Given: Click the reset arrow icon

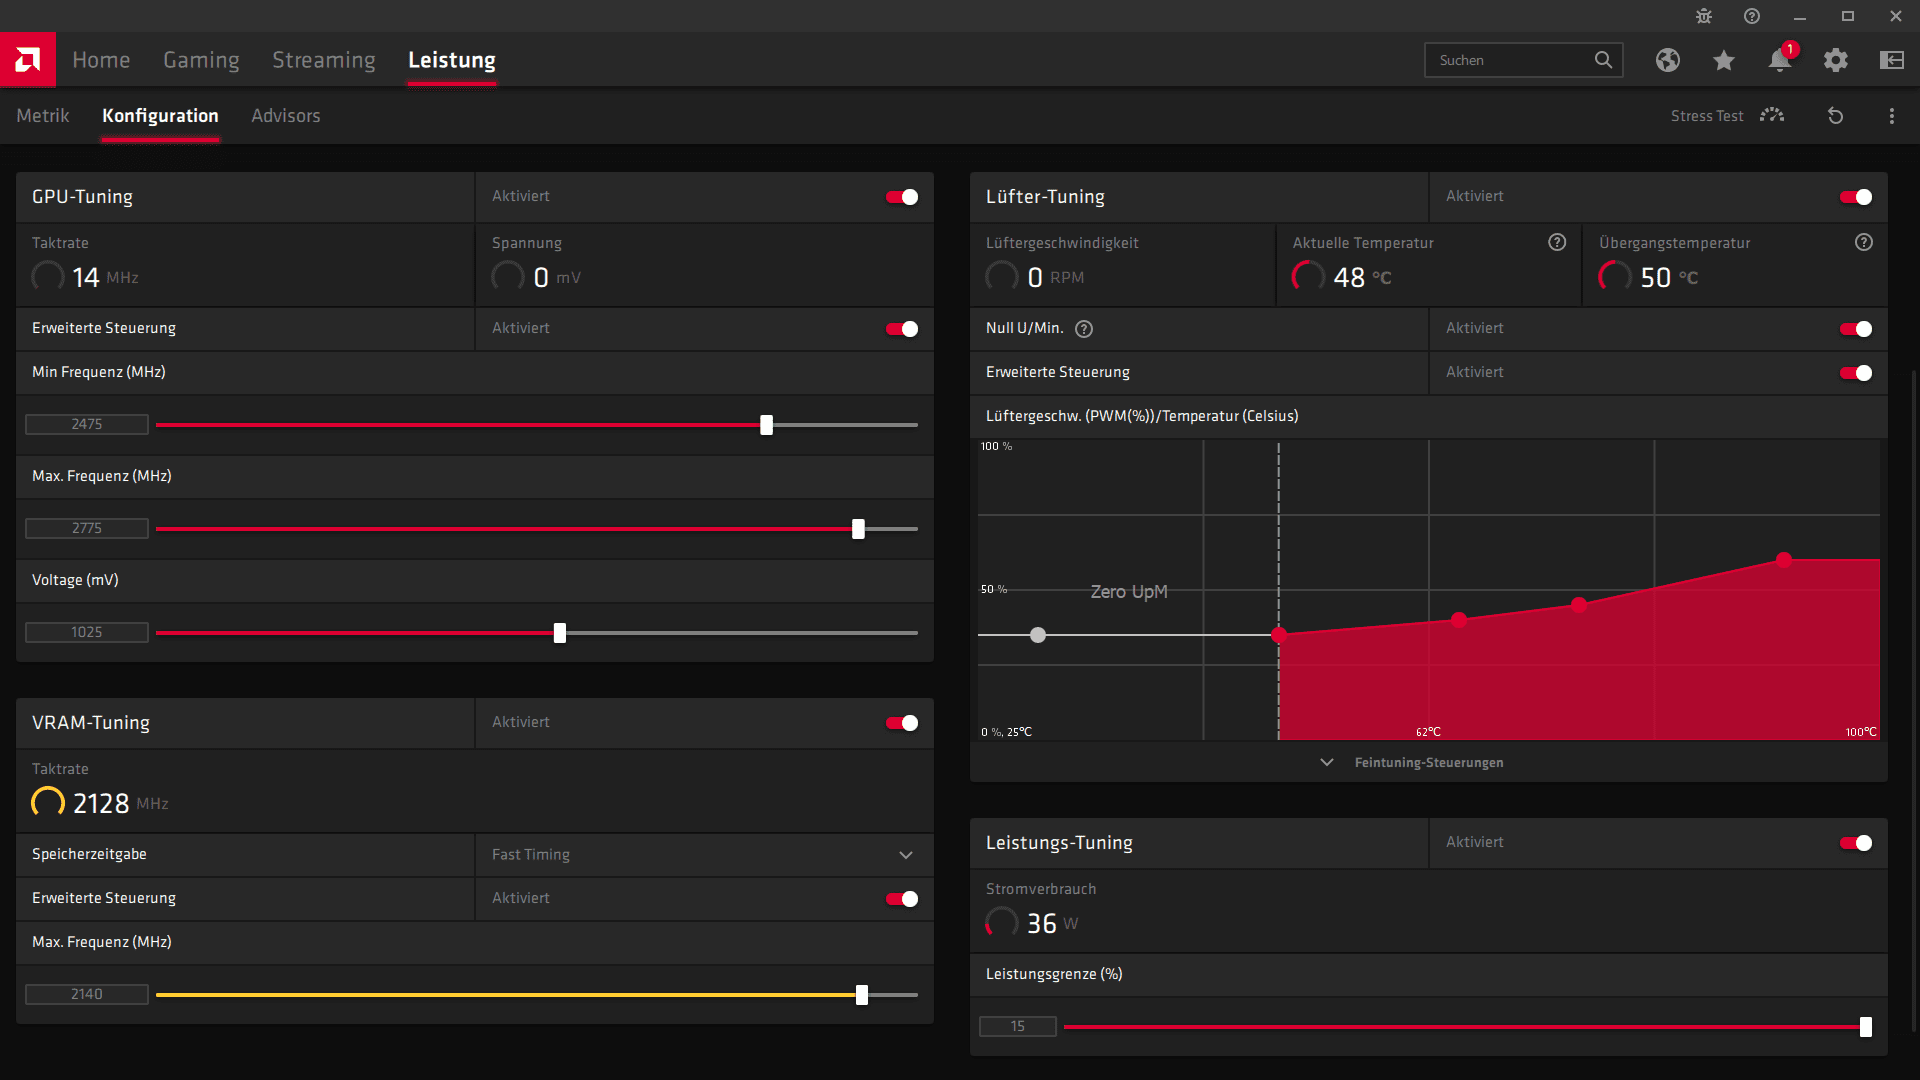Looking at the screenshot, I should 1835,116.
